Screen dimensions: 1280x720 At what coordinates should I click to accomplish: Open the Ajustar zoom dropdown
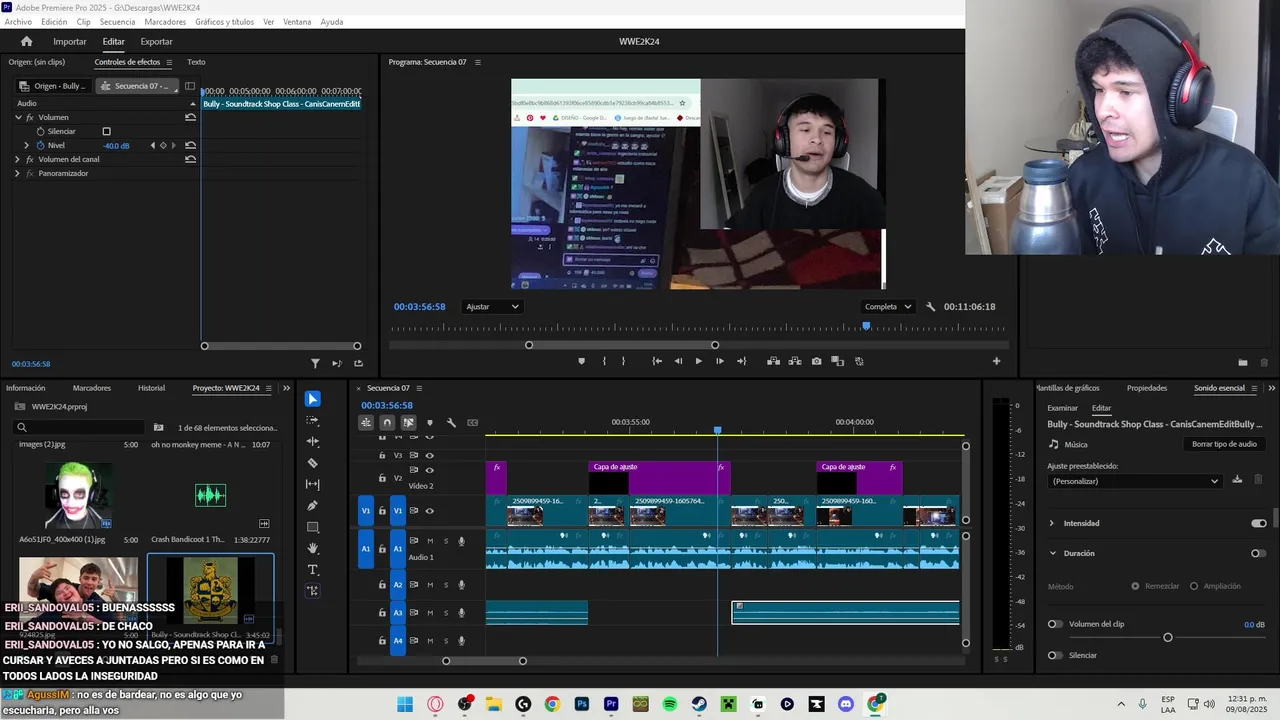click(493, 307)
